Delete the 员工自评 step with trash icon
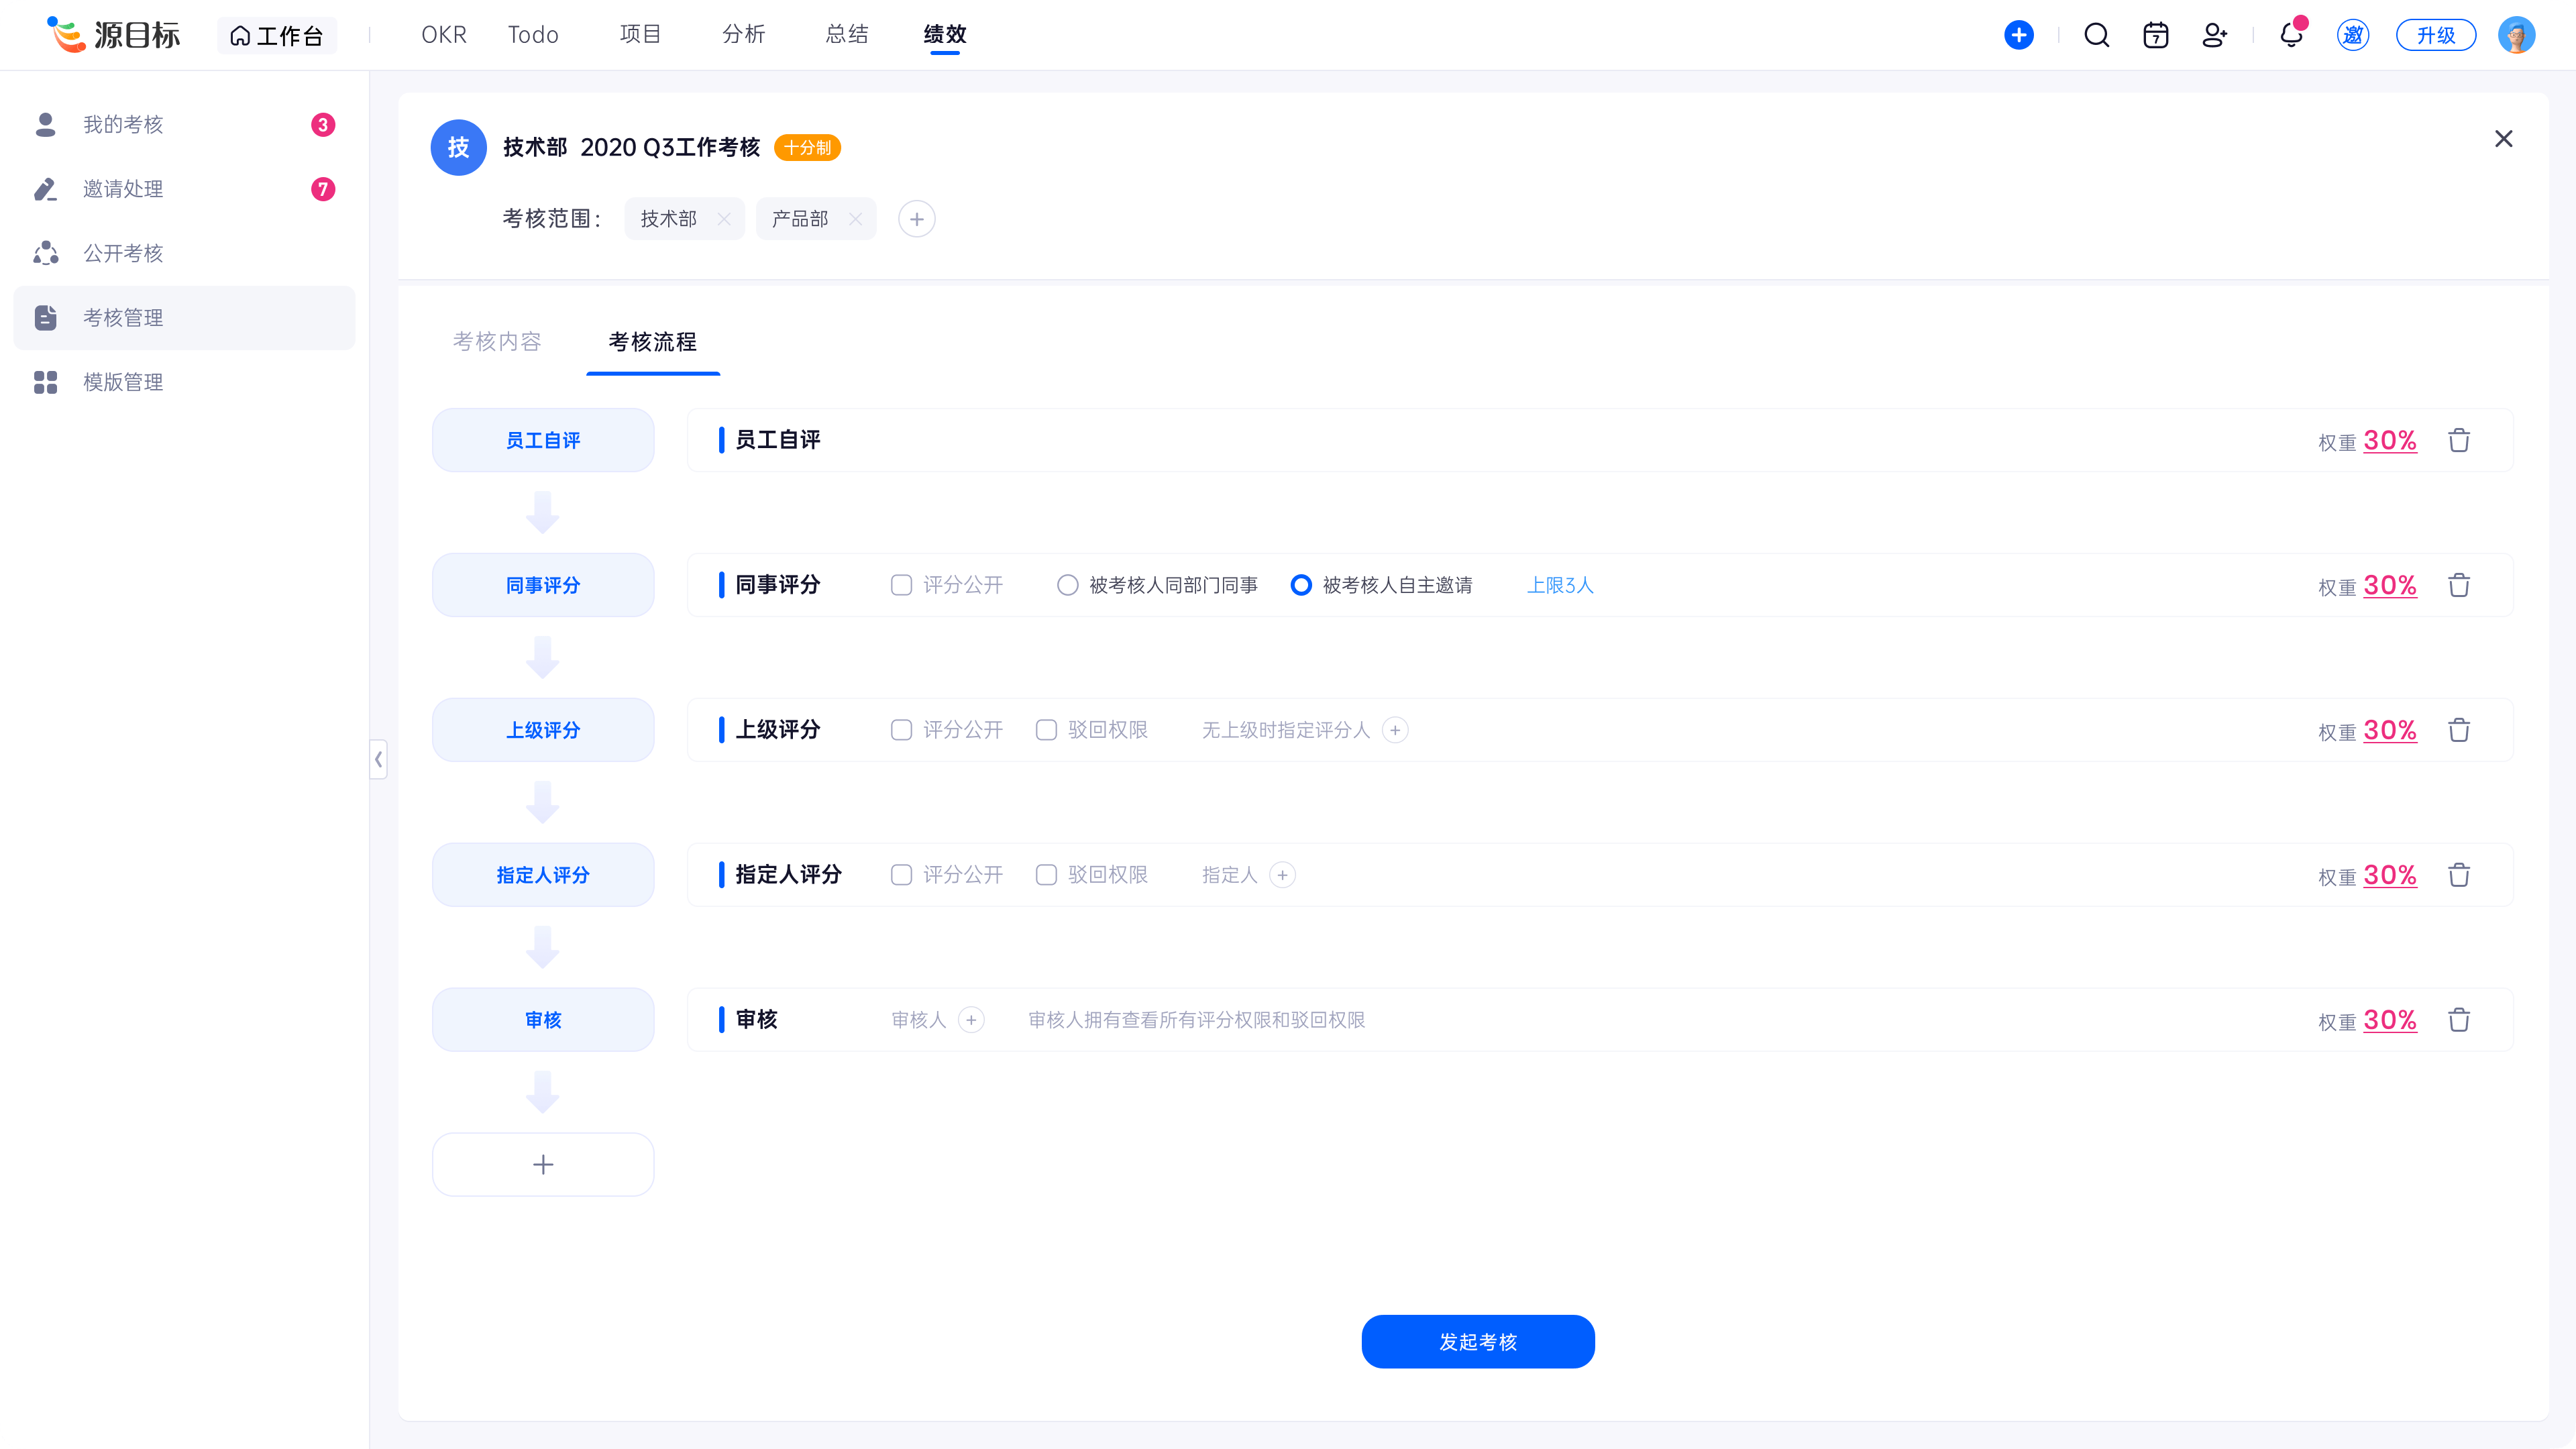2576x1449 pixels. [2458, 440]
